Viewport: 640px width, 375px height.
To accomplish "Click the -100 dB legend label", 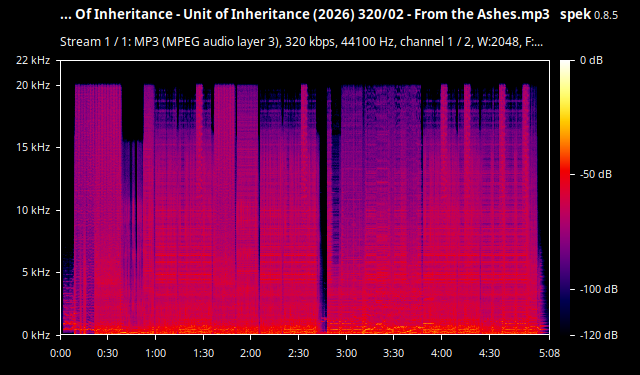I will tap(599, 289).
